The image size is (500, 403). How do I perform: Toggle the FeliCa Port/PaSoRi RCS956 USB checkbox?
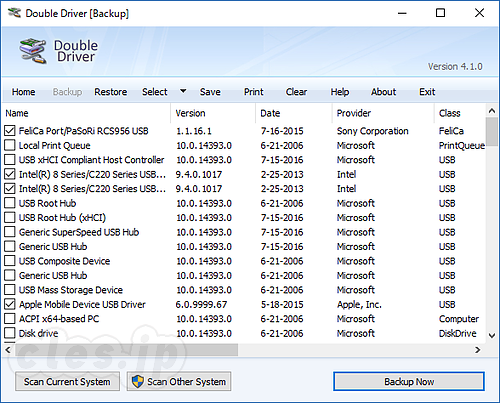(x=10, y=131)
